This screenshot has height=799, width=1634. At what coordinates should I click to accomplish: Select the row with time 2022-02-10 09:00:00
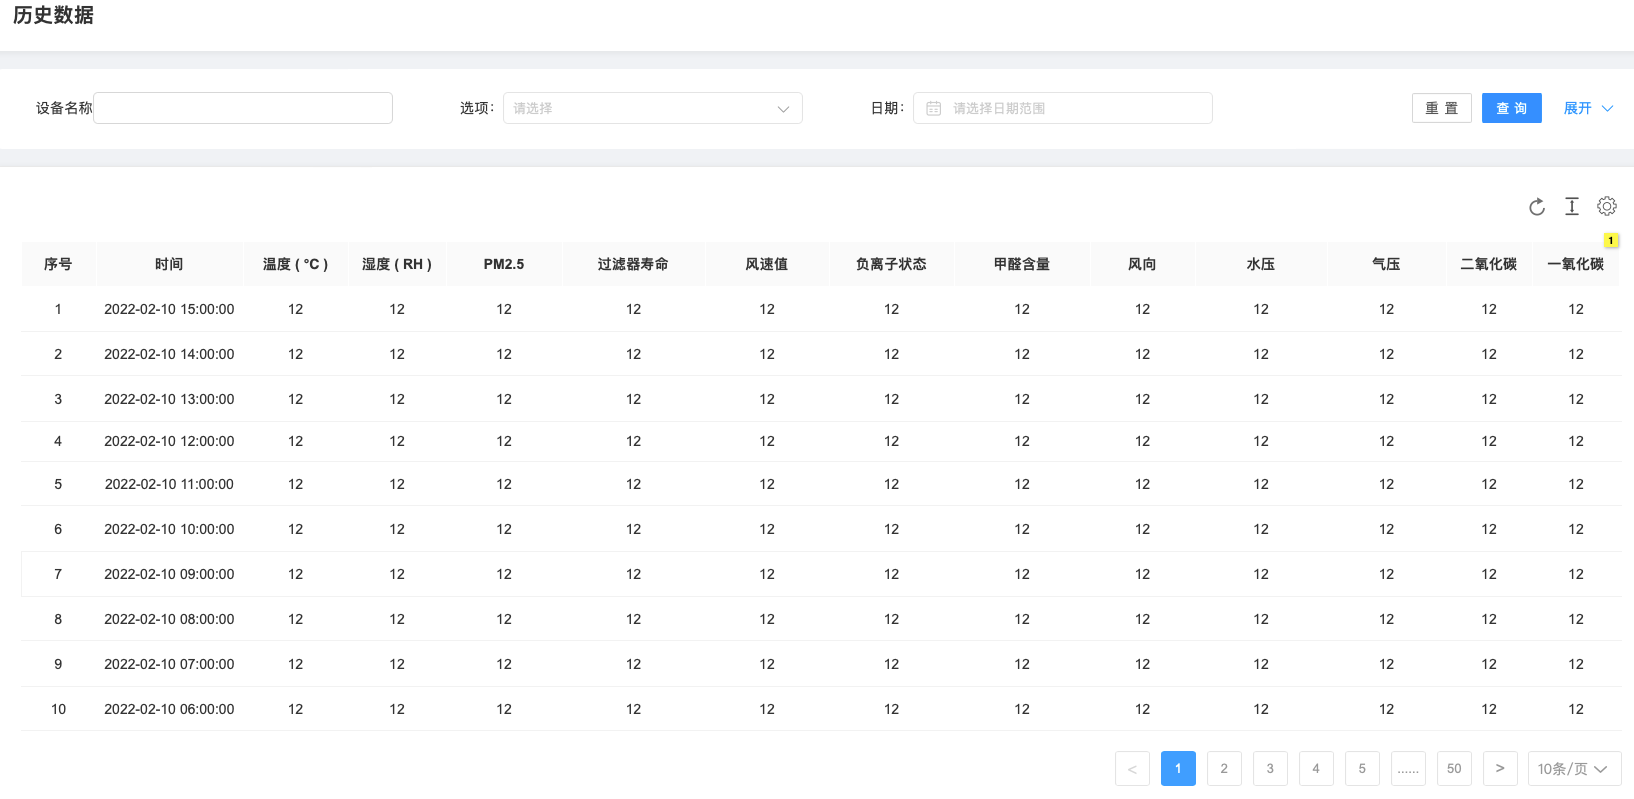pos(821,574)
